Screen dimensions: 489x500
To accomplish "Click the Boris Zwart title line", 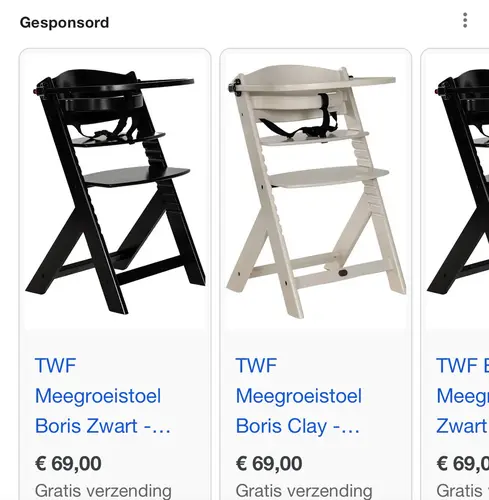I will pyautogui.click(x=103, y=426).
